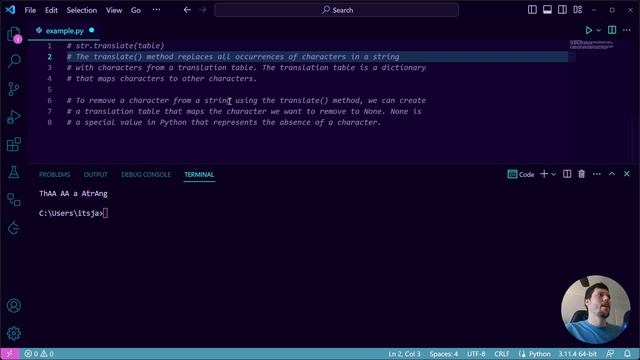Open the Go menu
The image size is (640, 360).
136,10
